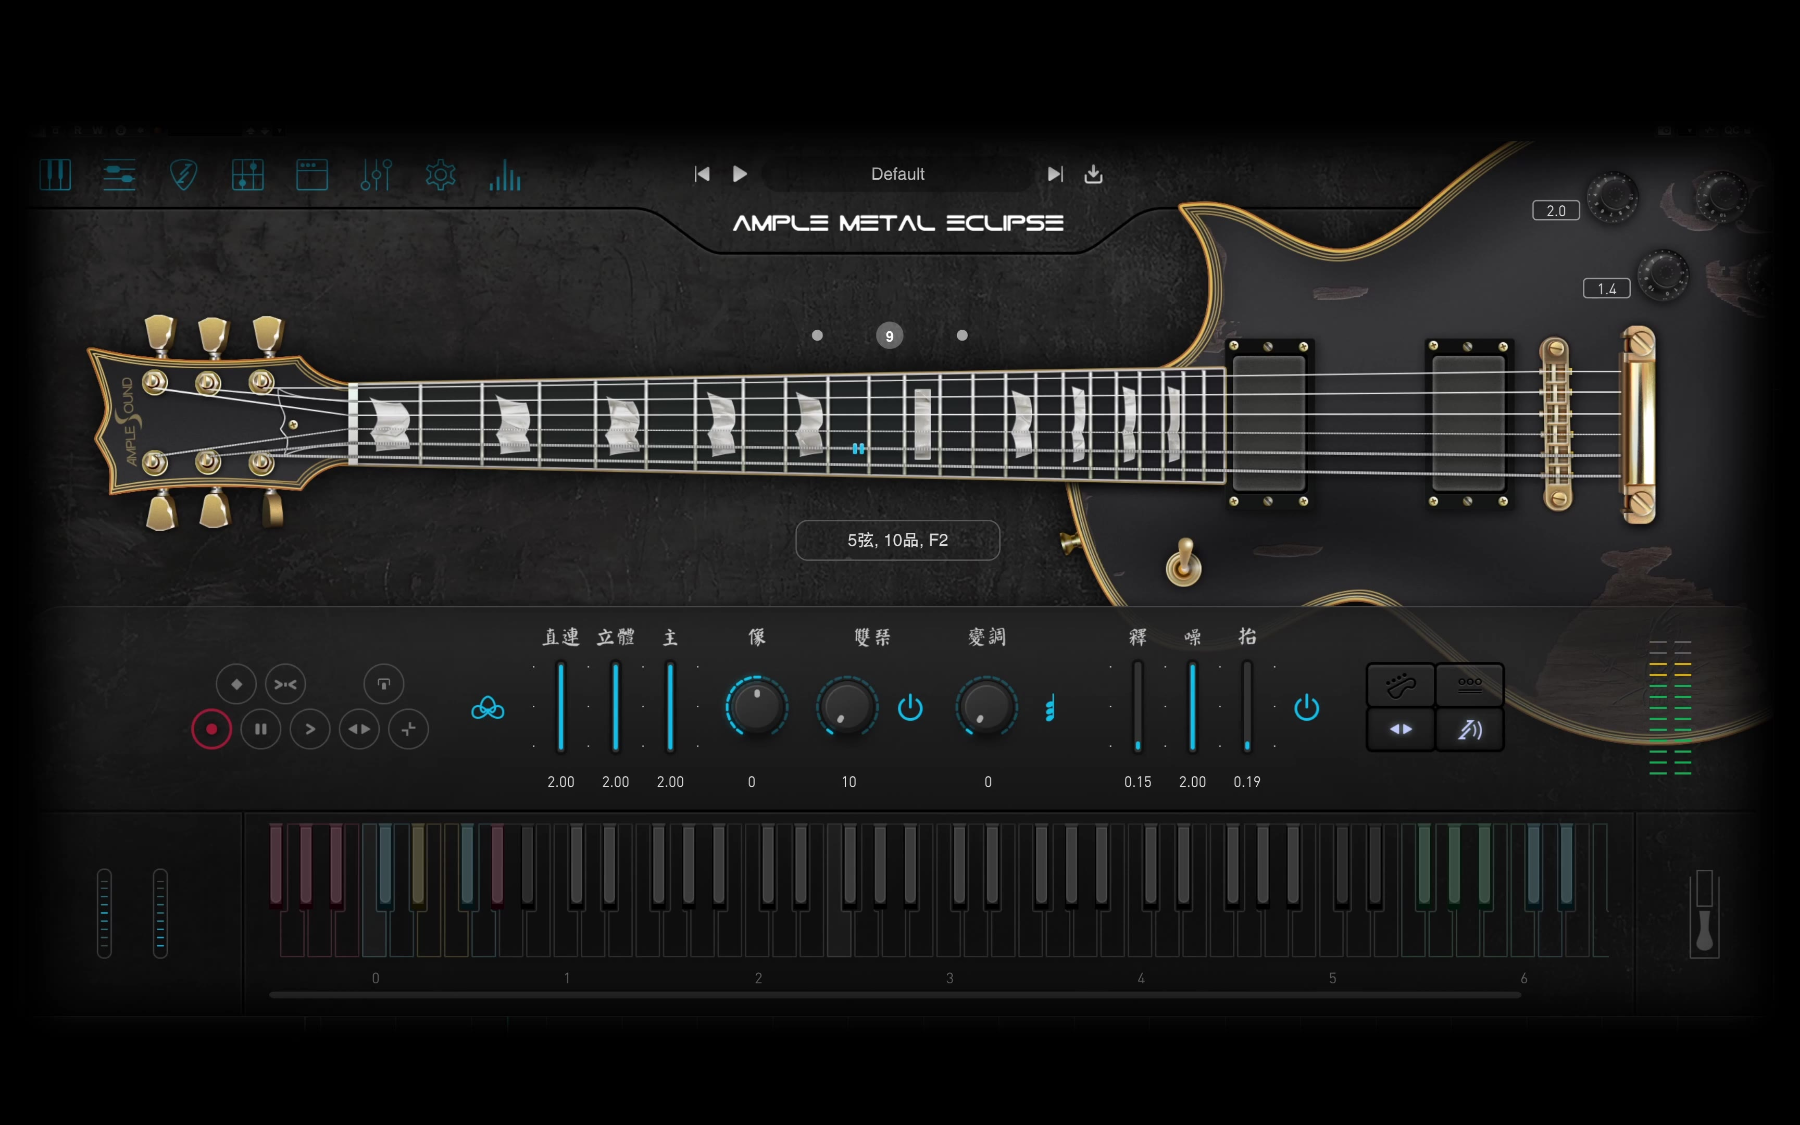Toggle the doubling power switch beside 雙琴 knob
Viewport: 1800px width, 1125px height.
tap(910, 708)
